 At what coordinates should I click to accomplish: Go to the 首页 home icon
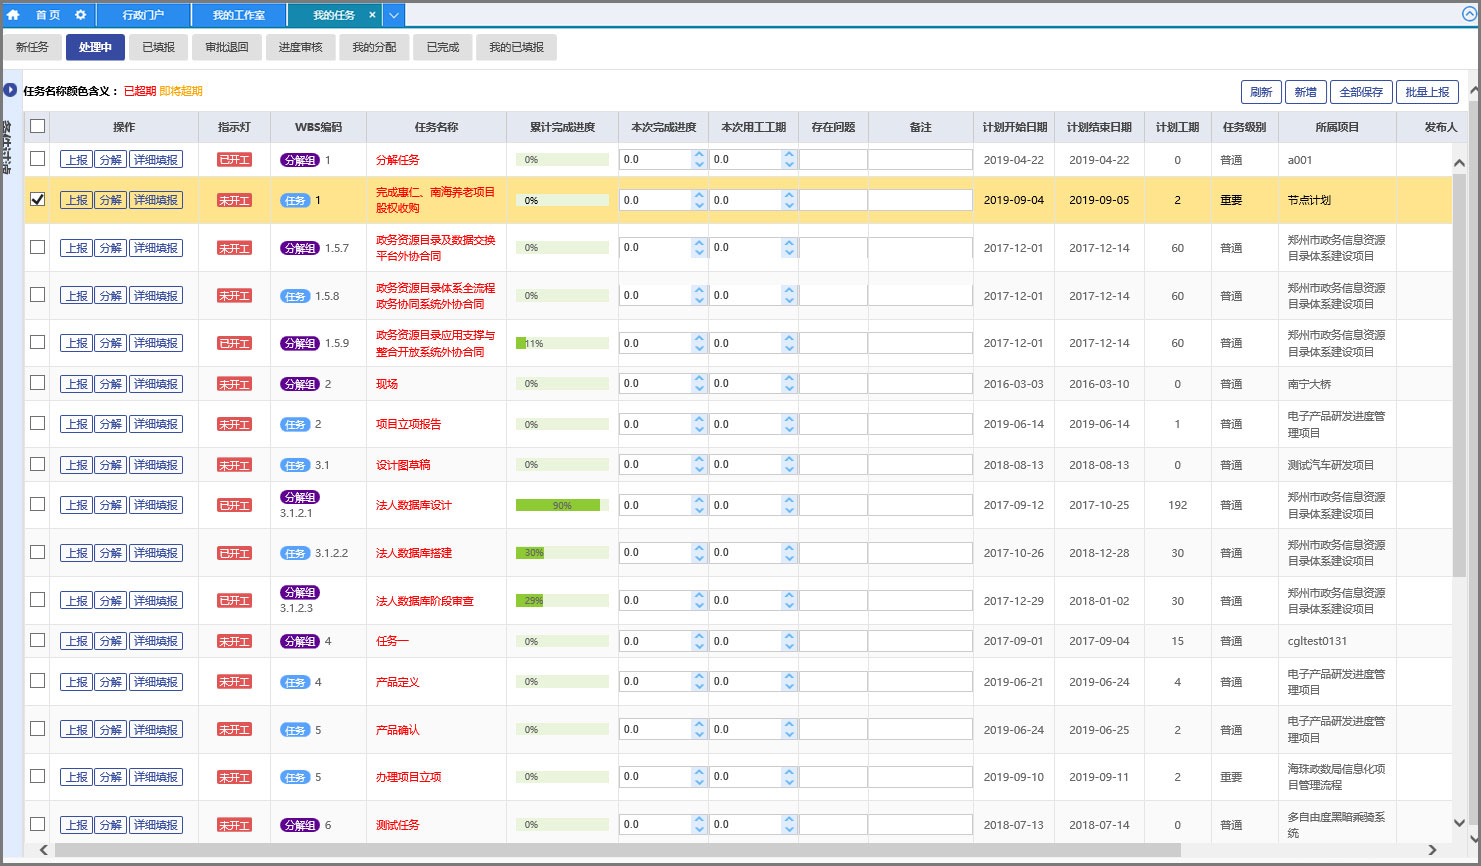coord(14,15)
